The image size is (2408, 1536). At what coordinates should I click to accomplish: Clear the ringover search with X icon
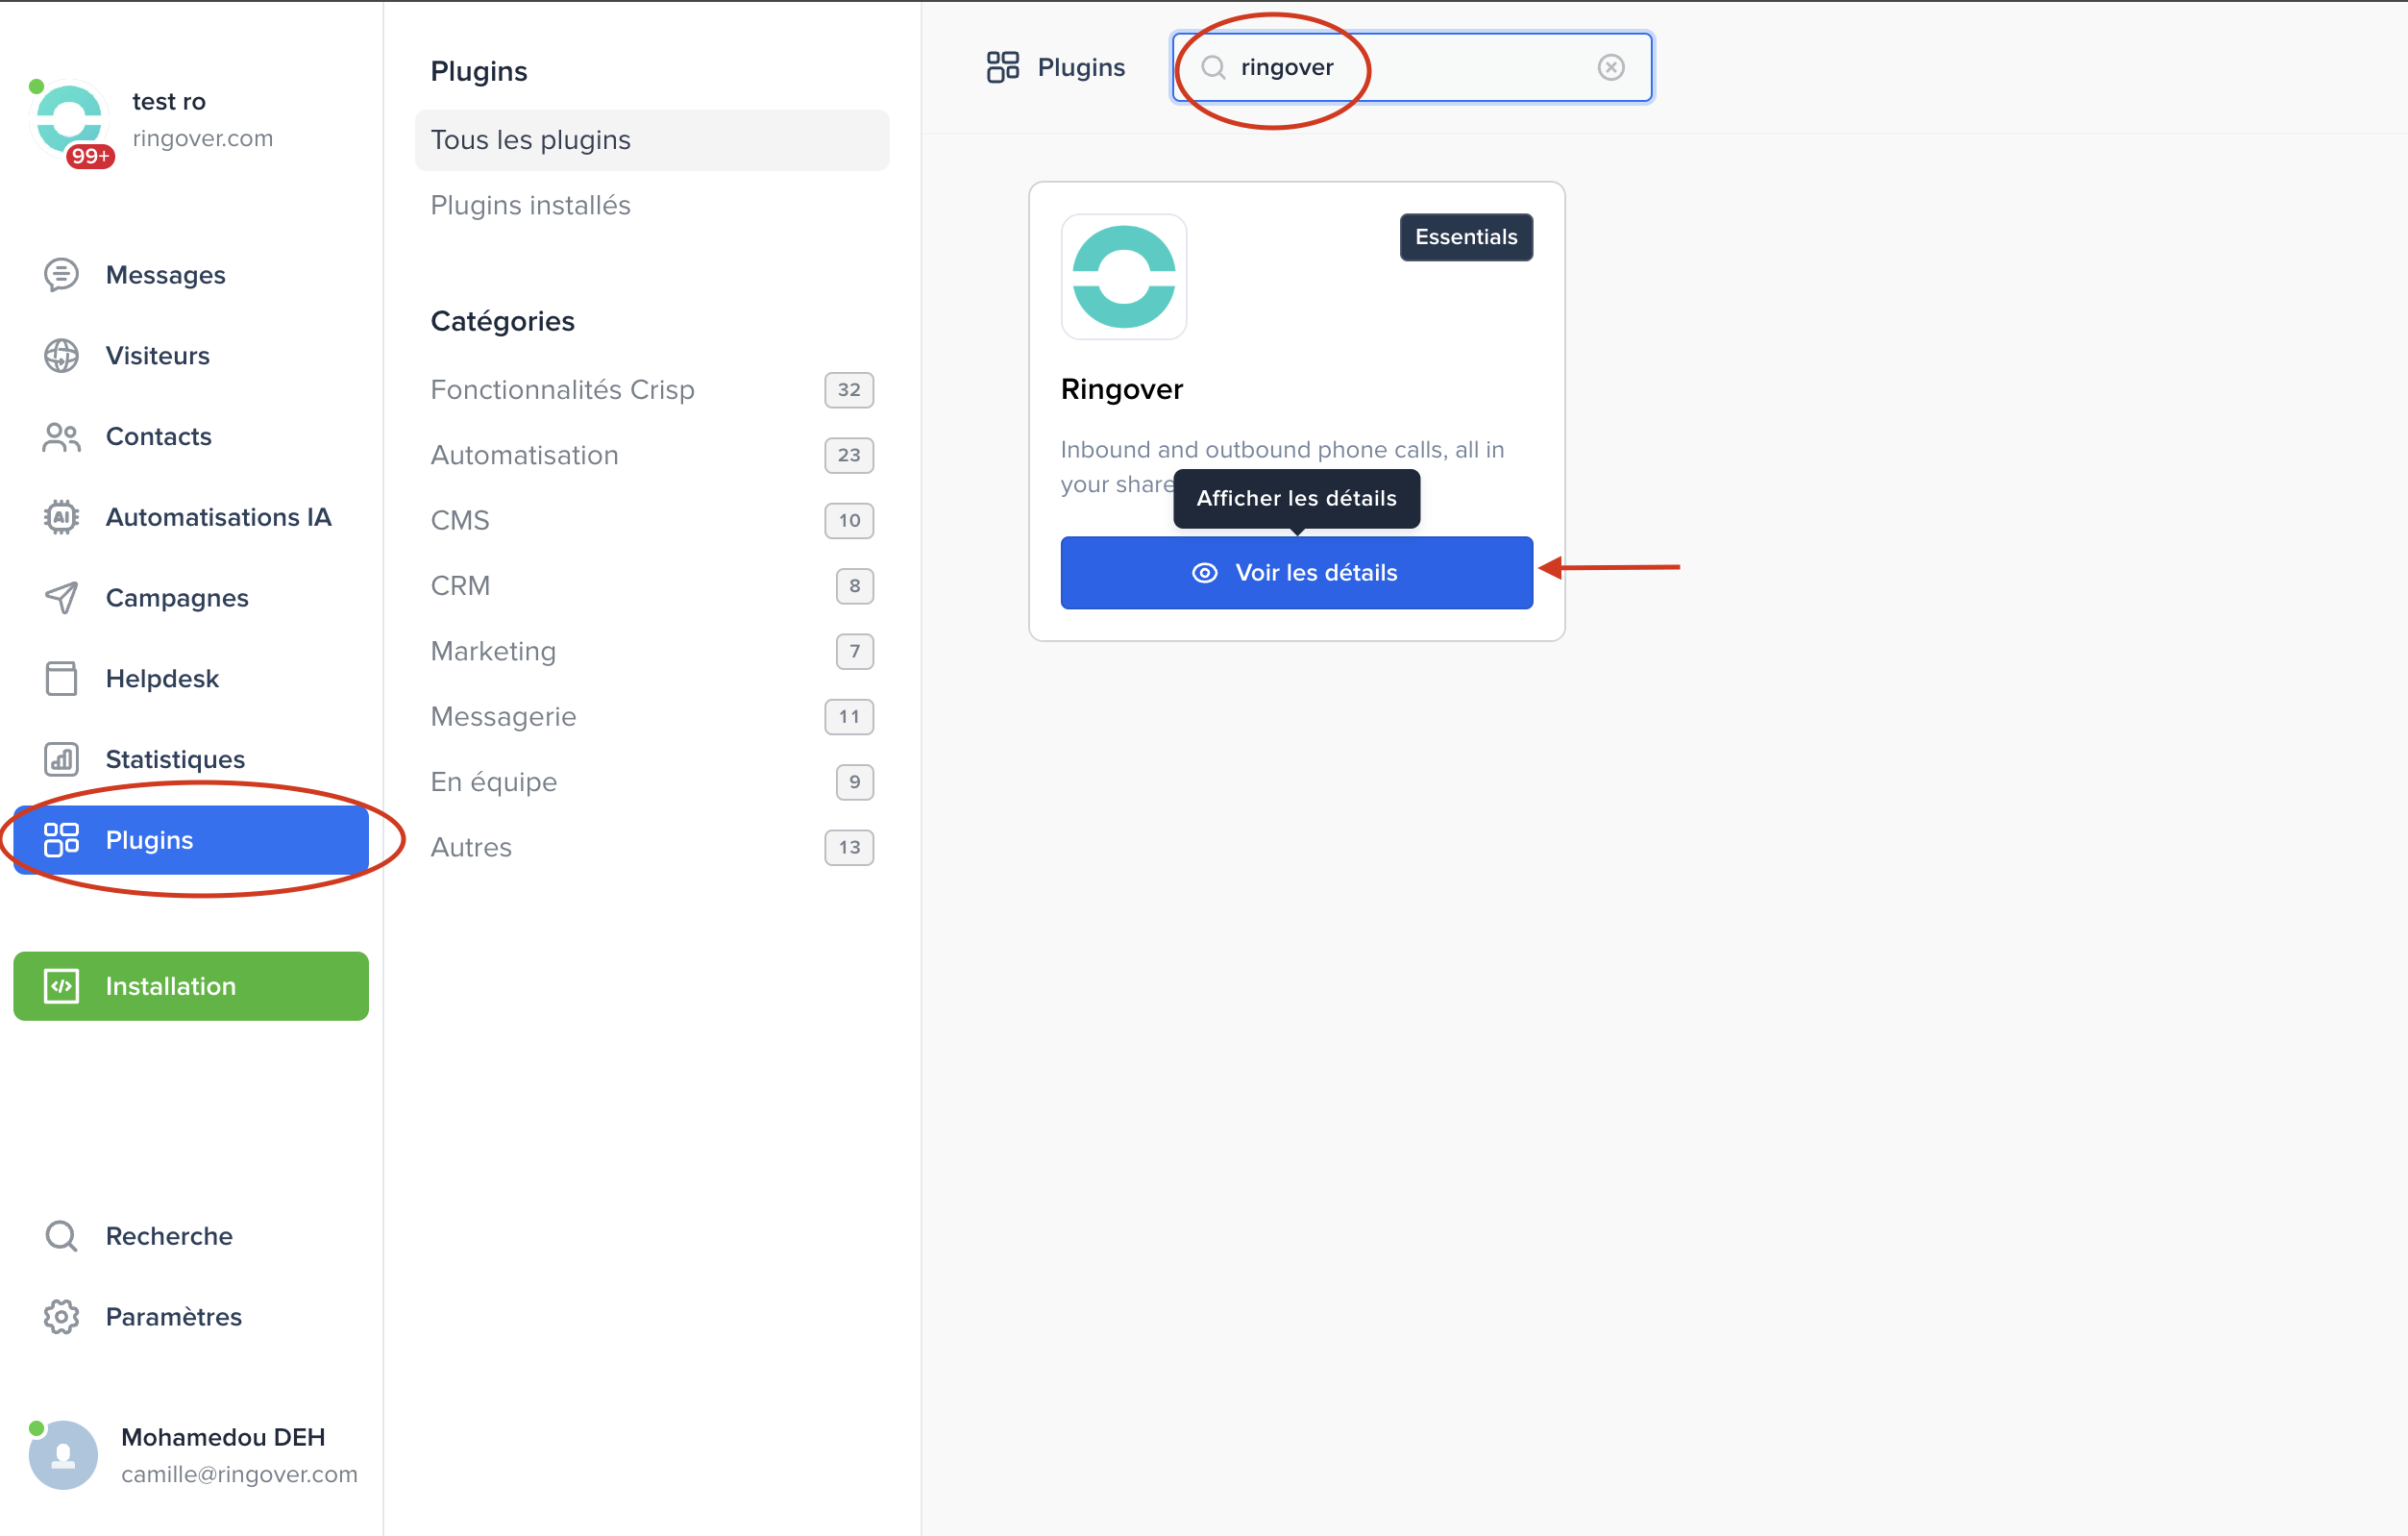coord(1611,67)
